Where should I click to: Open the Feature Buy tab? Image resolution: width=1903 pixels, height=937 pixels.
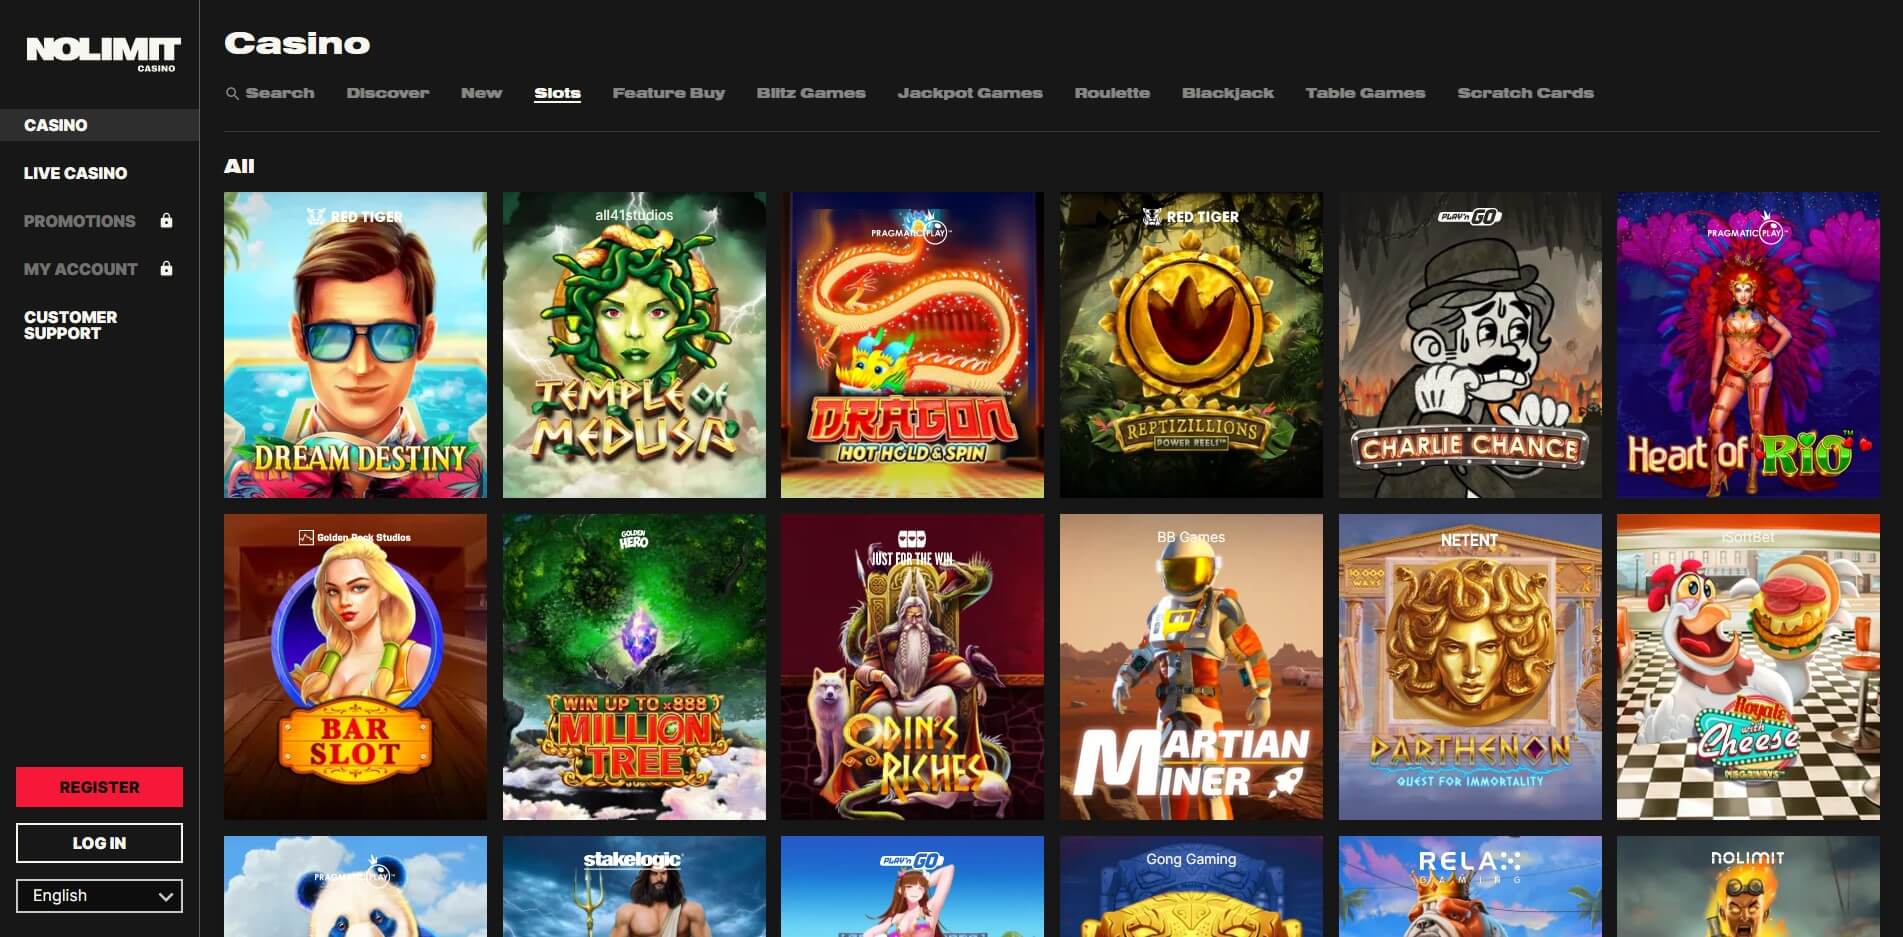(669, 93)
